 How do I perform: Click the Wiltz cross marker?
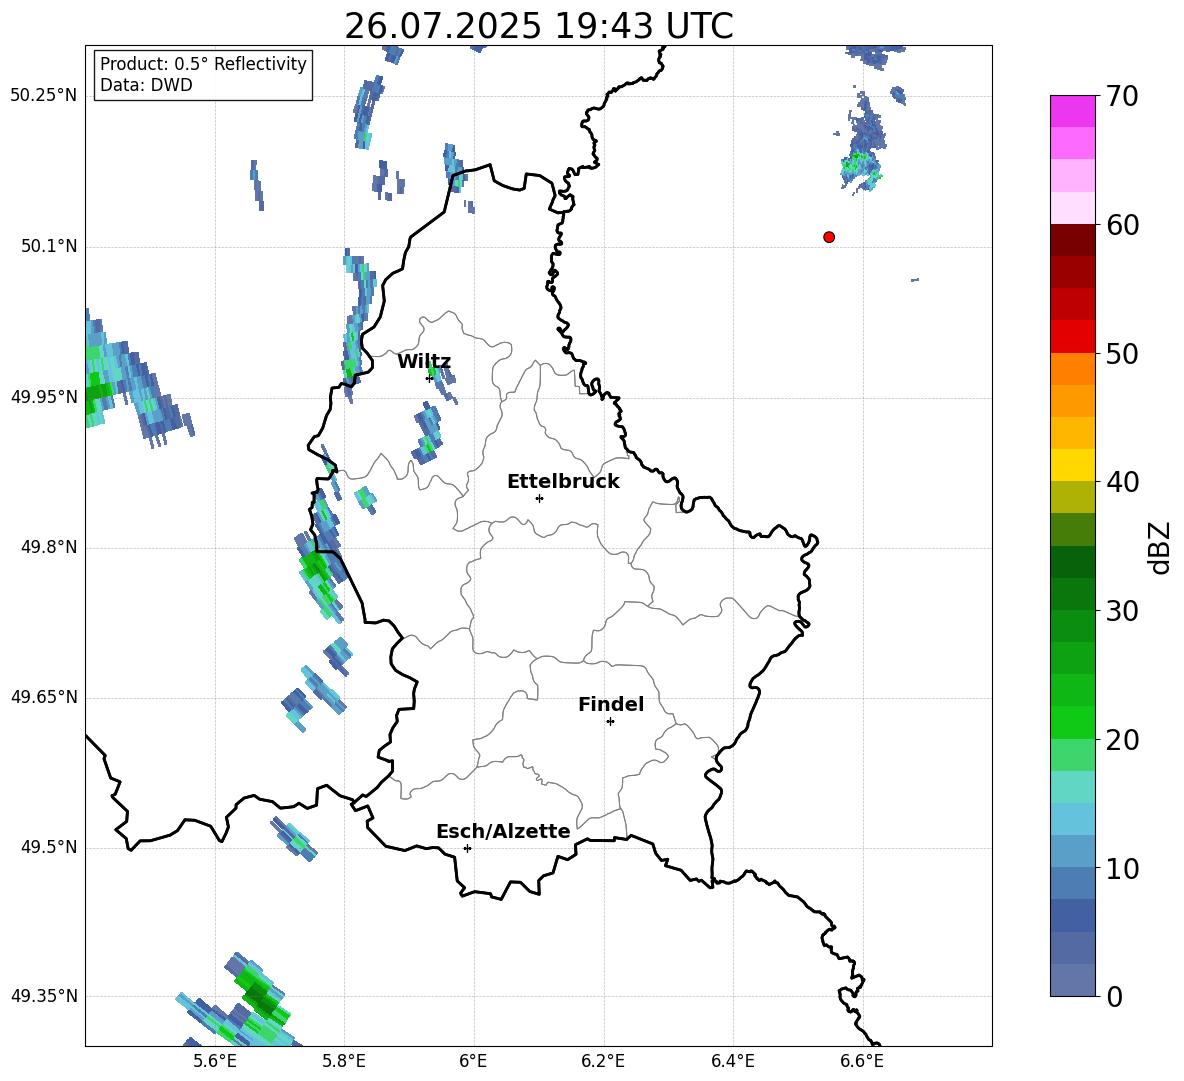(x=429, y=378)
